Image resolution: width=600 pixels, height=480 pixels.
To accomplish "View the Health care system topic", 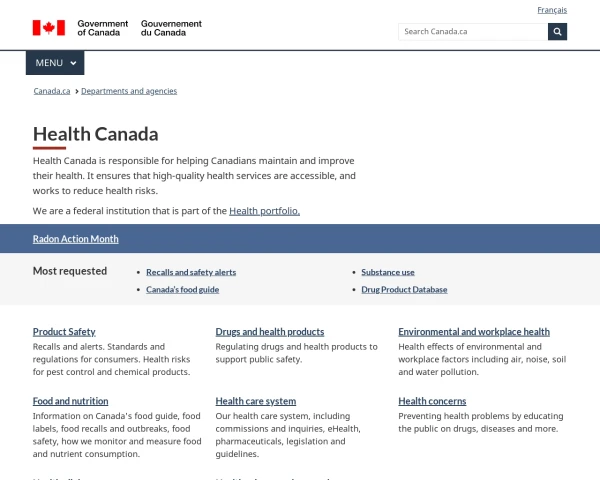I will tap(256, 402).
